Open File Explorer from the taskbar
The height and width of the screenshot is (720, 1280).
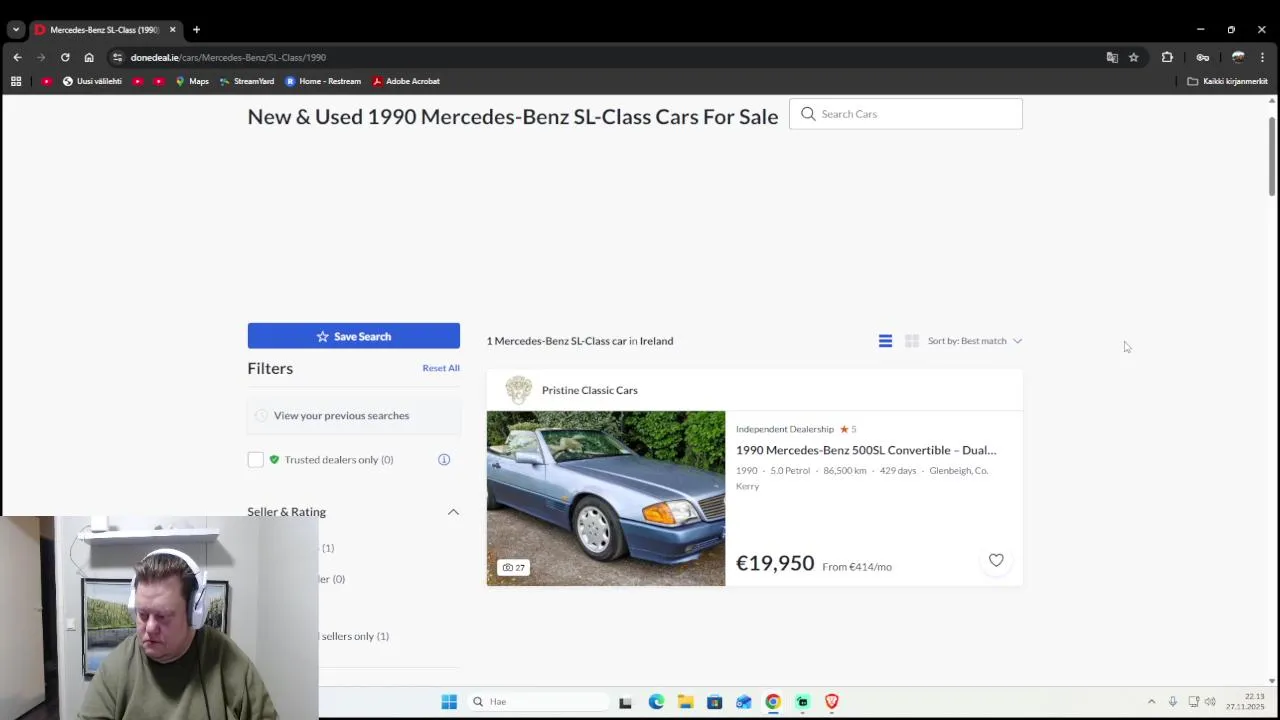[685, 702]
